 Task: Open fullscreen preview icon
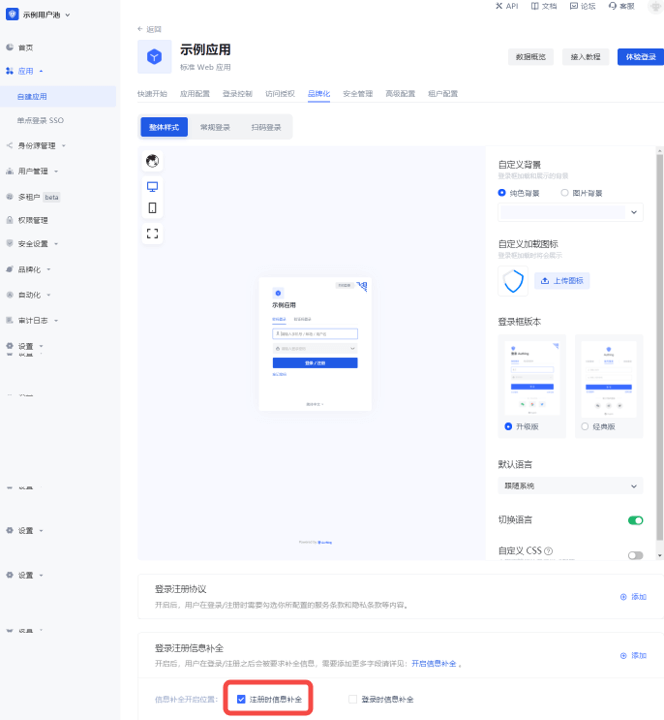152,234
